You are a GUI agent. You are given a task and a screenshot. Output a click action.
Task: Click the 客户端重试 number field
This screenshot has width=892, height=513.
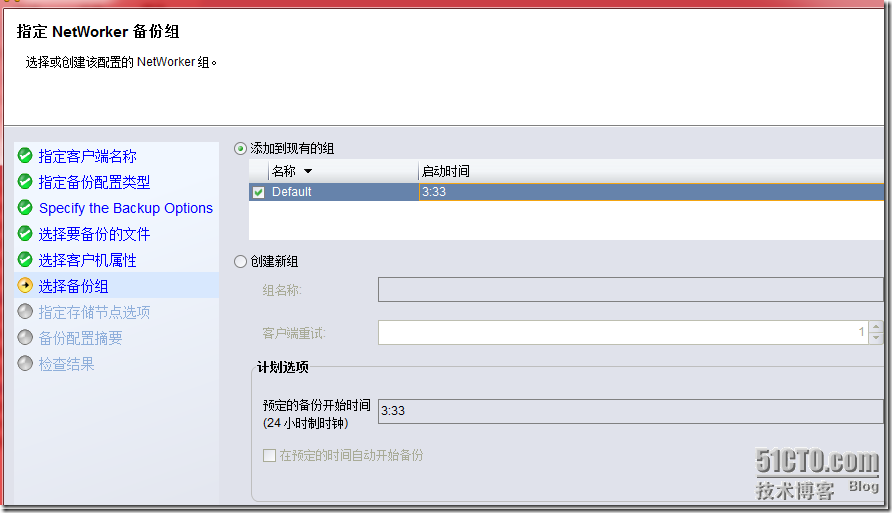(623, 332)
